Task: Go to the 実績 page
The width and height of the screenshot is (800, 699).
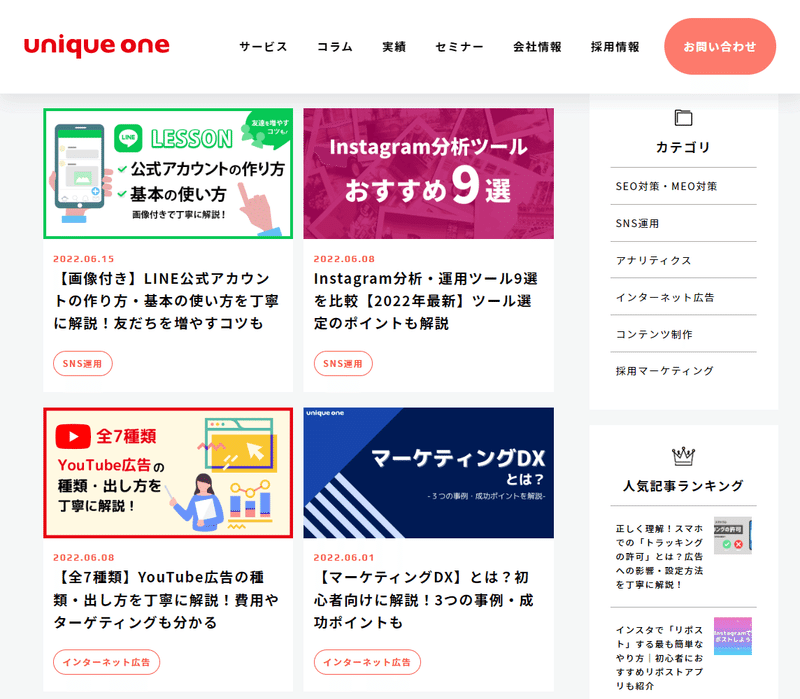Action: point(394,47)
